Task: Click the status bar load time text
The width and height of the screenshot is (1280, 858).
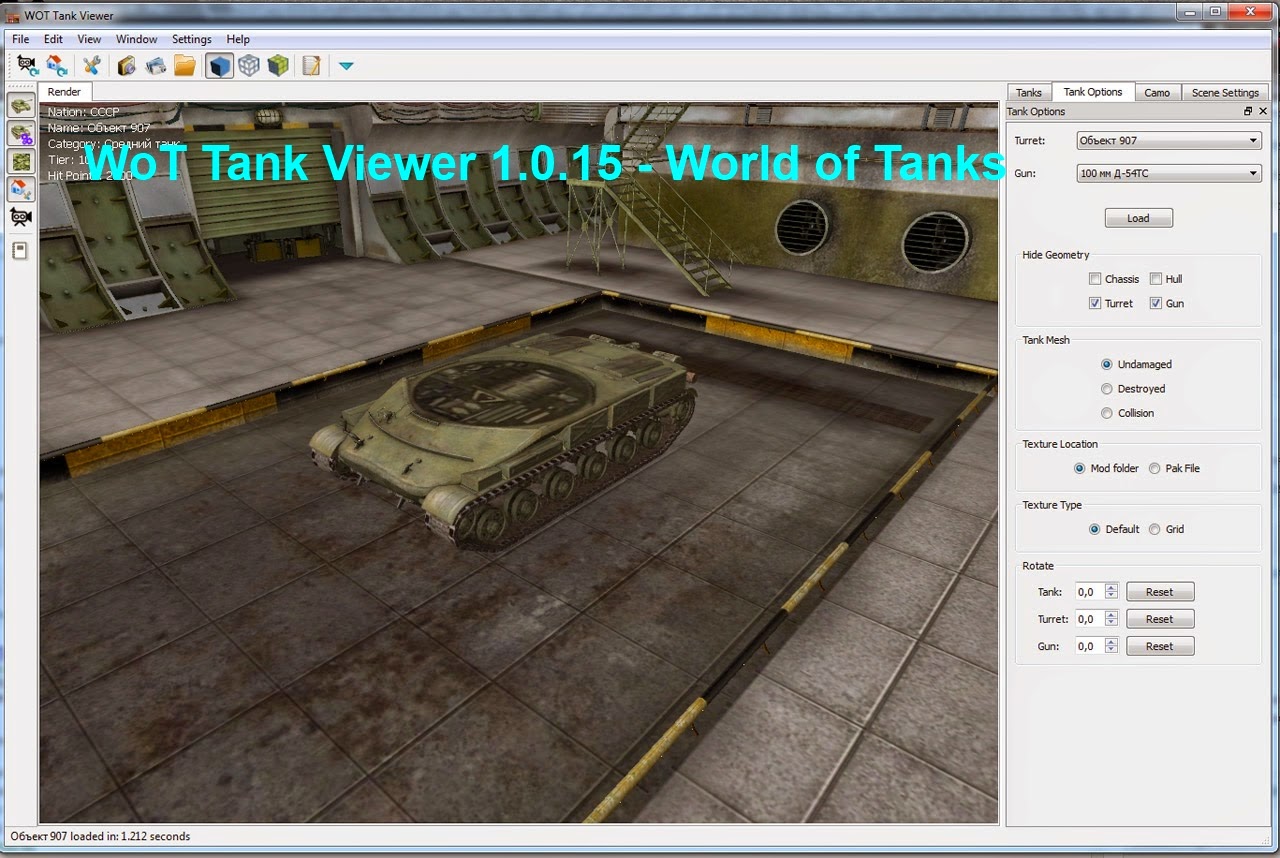Action: pos(99,836)
